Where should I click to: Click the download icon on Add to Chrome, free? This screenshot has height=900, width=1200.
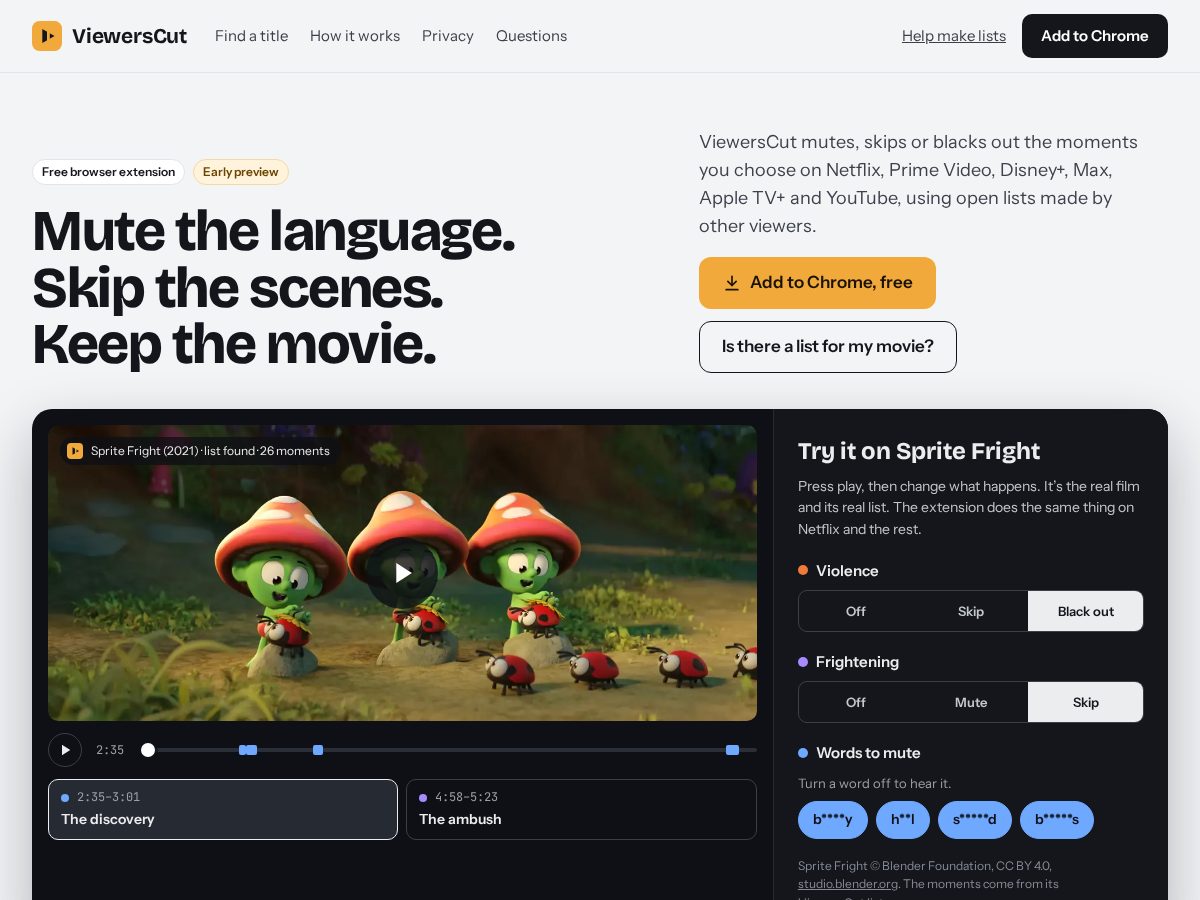point(732,283)
